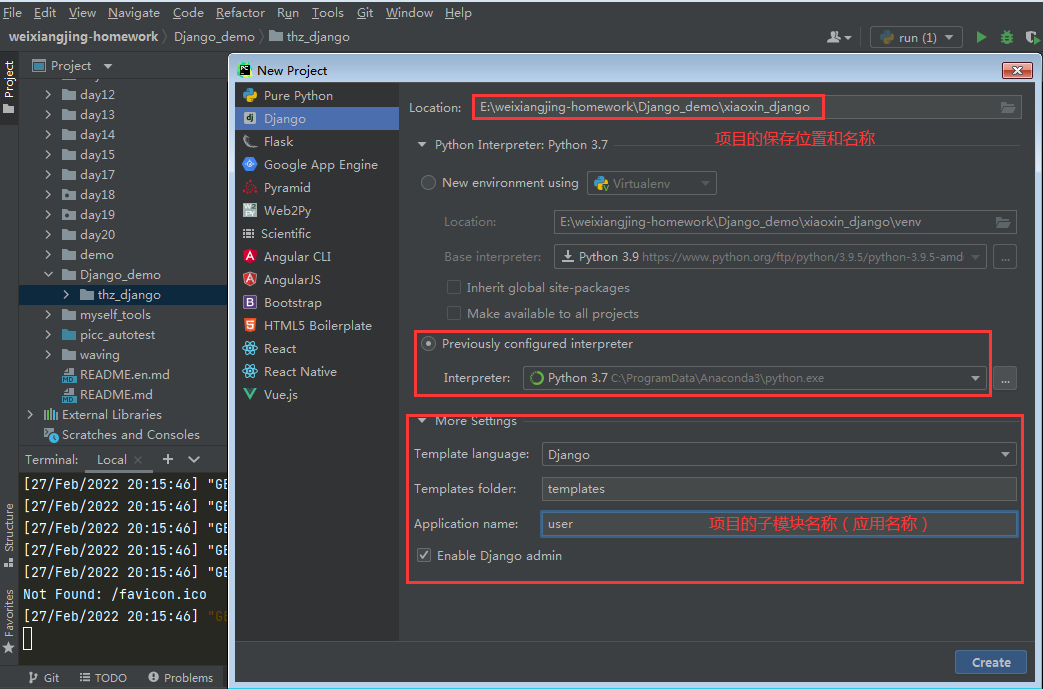Select HTML5 Boilerplate project type
Viewport: 1043px width, 689px height.
(317, 325)
